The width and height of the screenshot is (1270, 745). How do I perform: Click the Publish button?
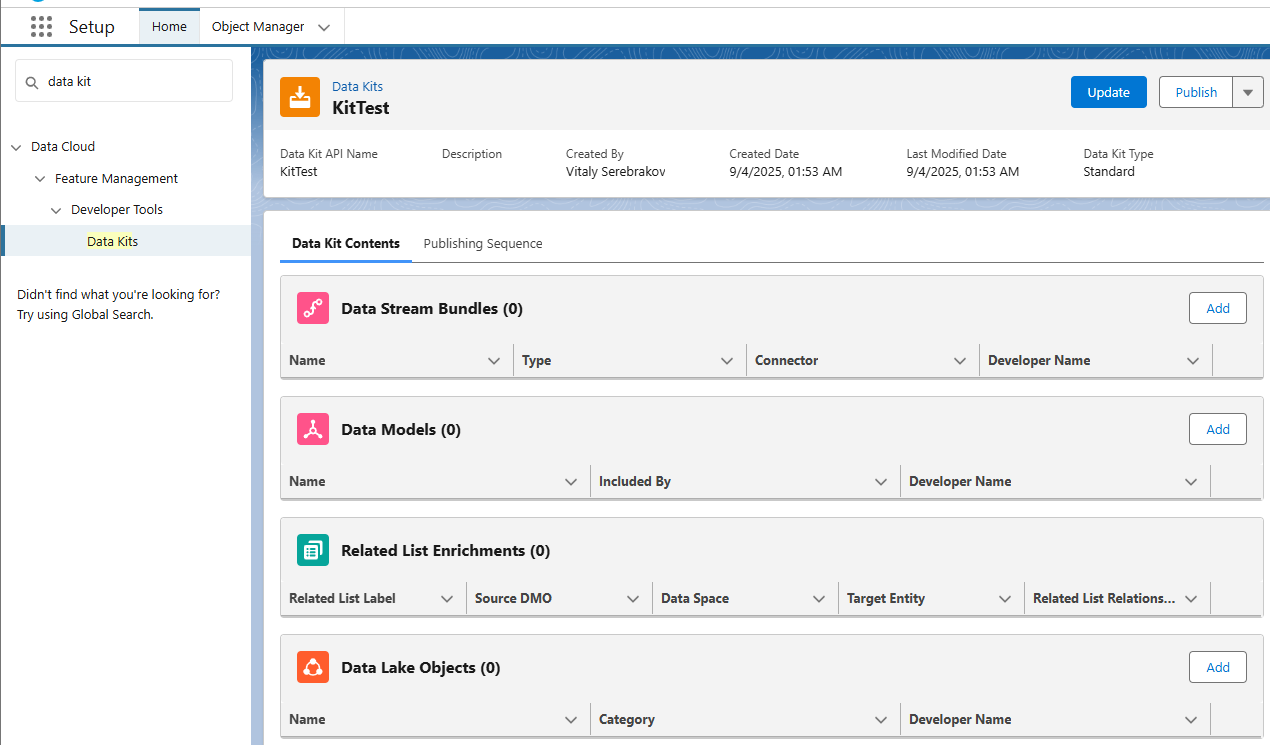pyautogui.click(x=1196, y=92)
